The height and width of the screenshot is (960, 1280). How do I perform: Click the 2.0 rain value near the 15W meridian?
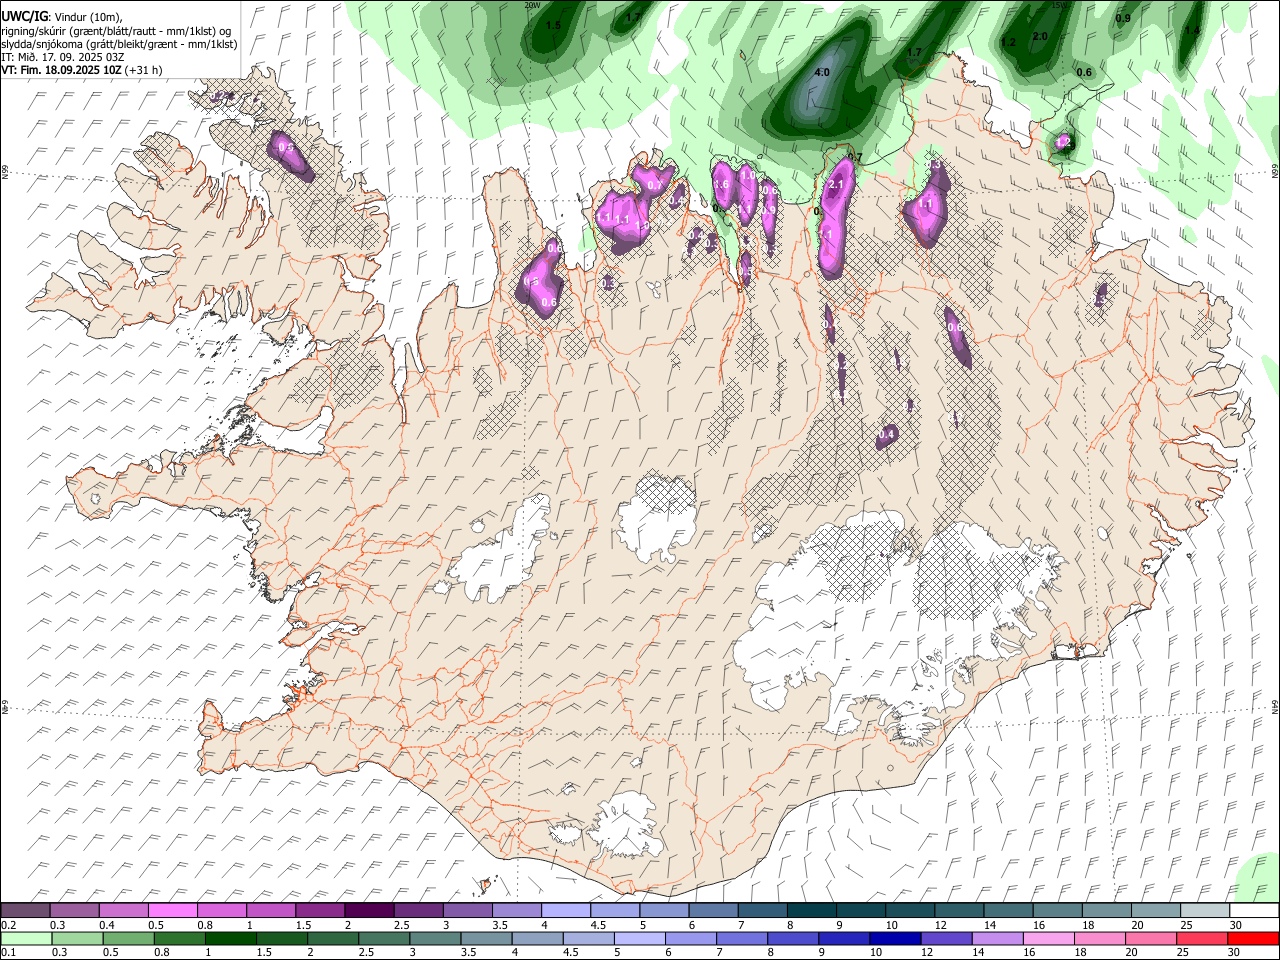(x=1040, y=36)
